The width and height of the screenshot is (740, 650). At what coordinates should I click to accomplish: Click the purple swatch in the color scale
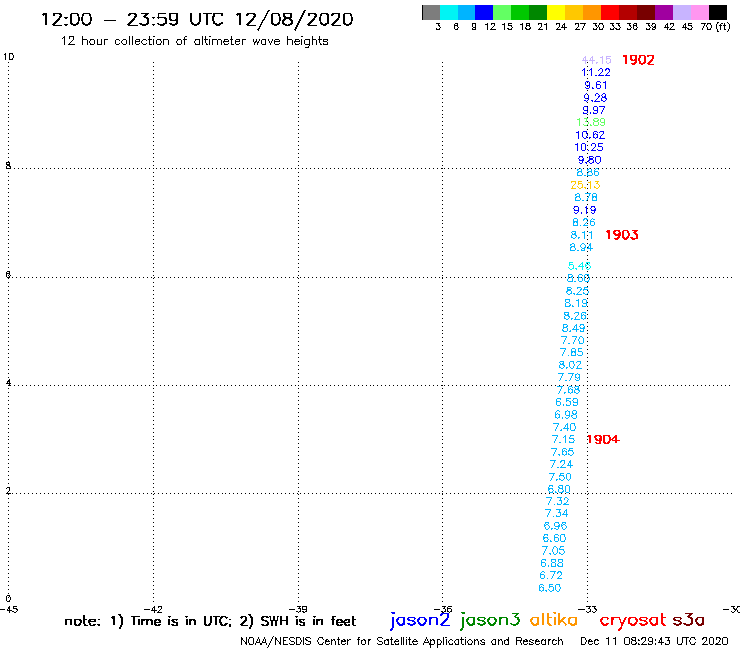[x=664, y=12]
